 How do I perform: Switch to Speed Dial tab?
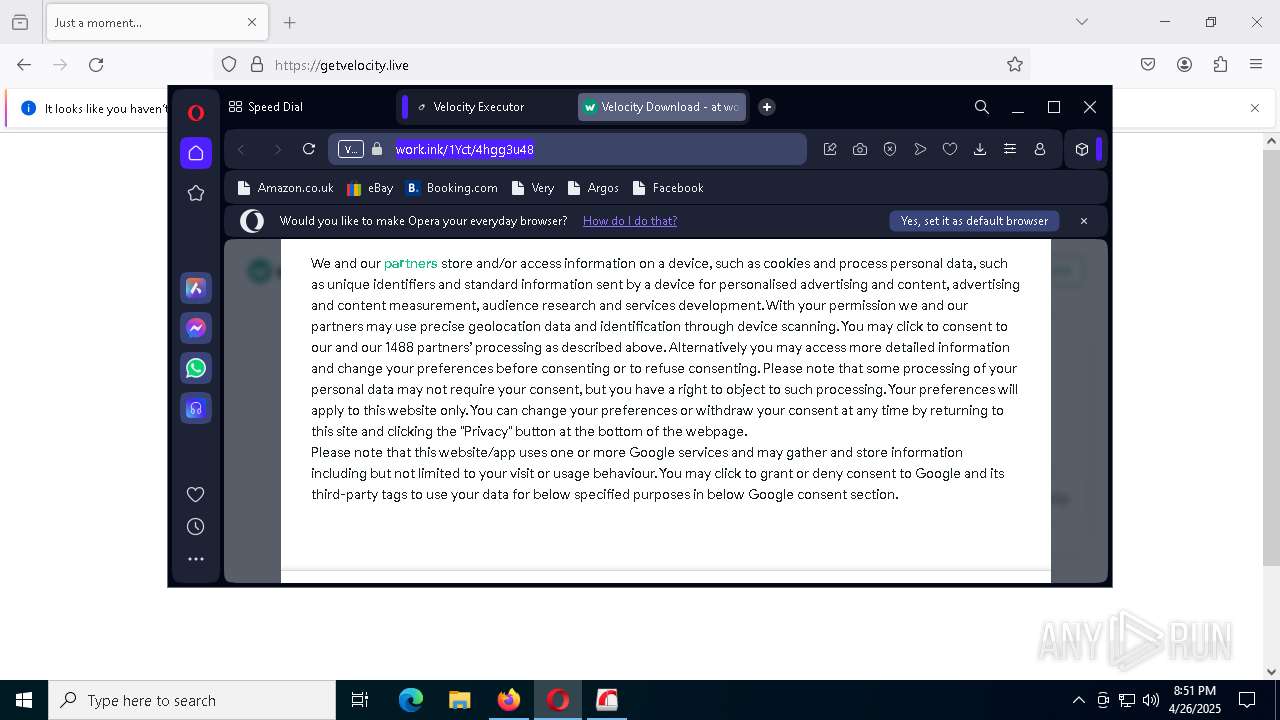pos(266,107)
